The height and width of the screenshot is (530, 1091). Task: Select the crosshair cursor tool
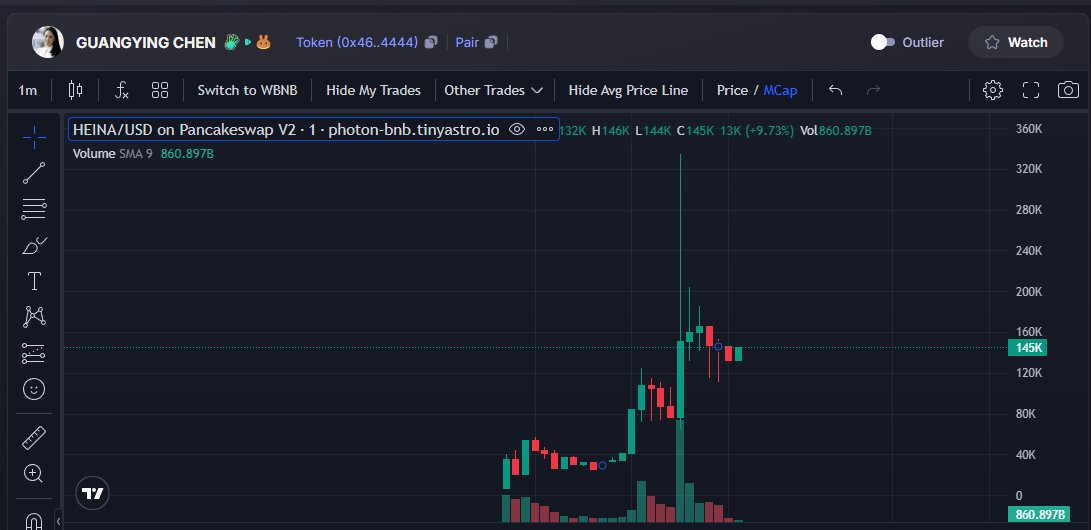34,138
